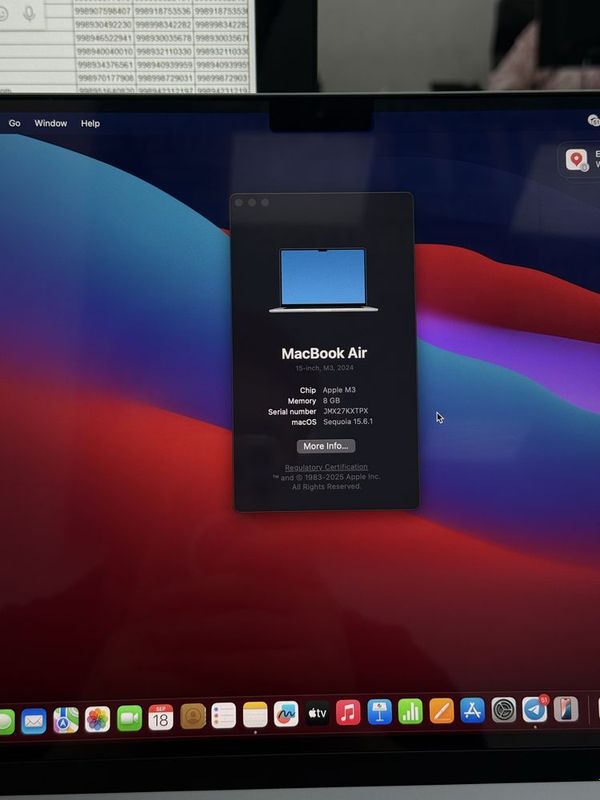Click the More Info... button
The height and width of the screenshot is (800, 600).
326,446
